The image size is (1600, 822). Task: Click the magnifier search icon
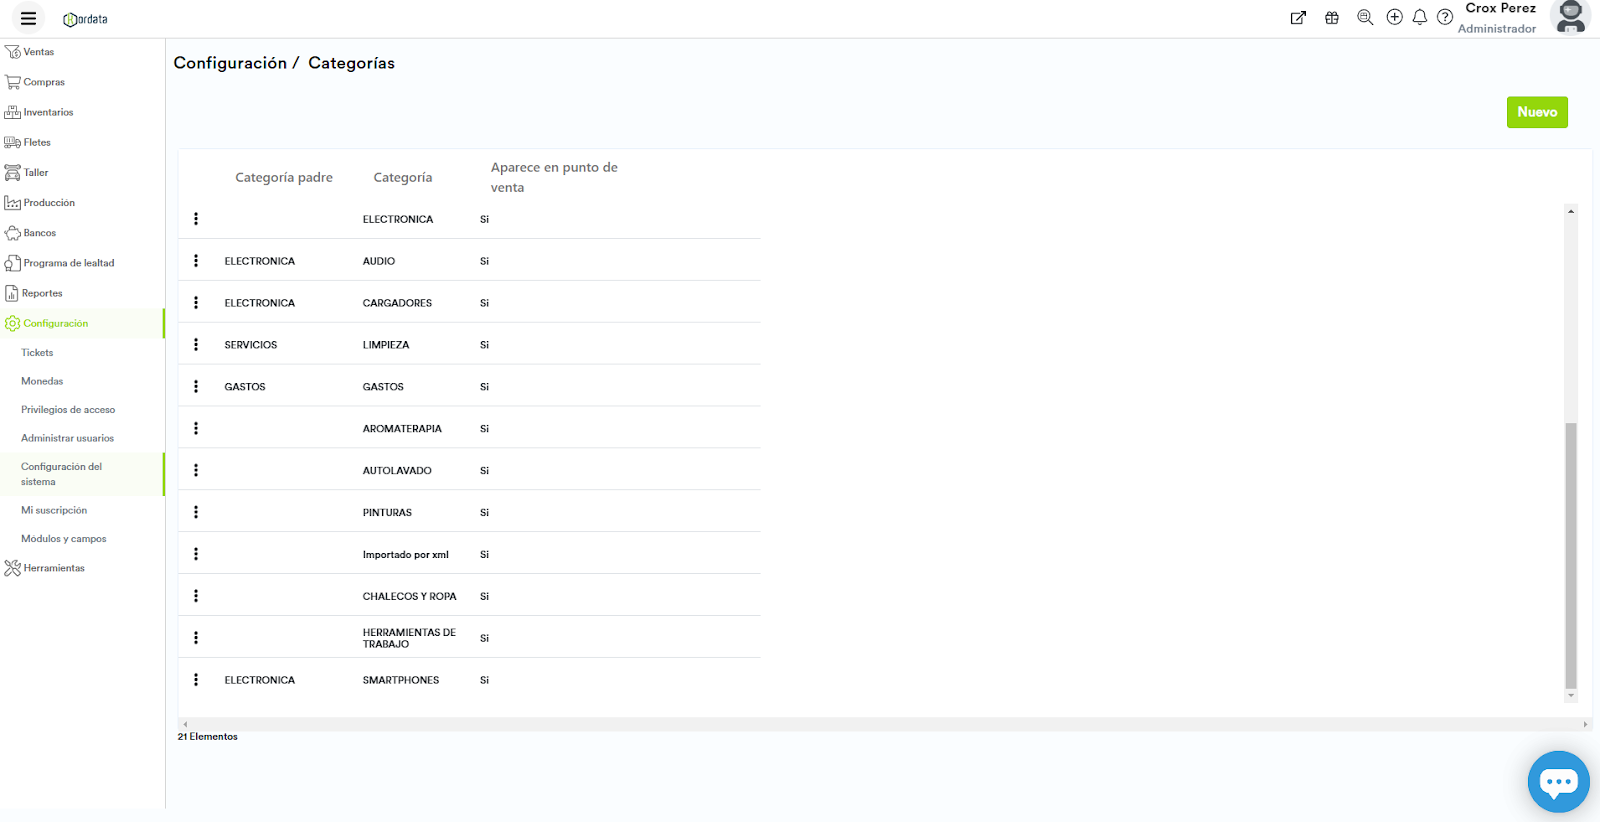[1365, 17]
